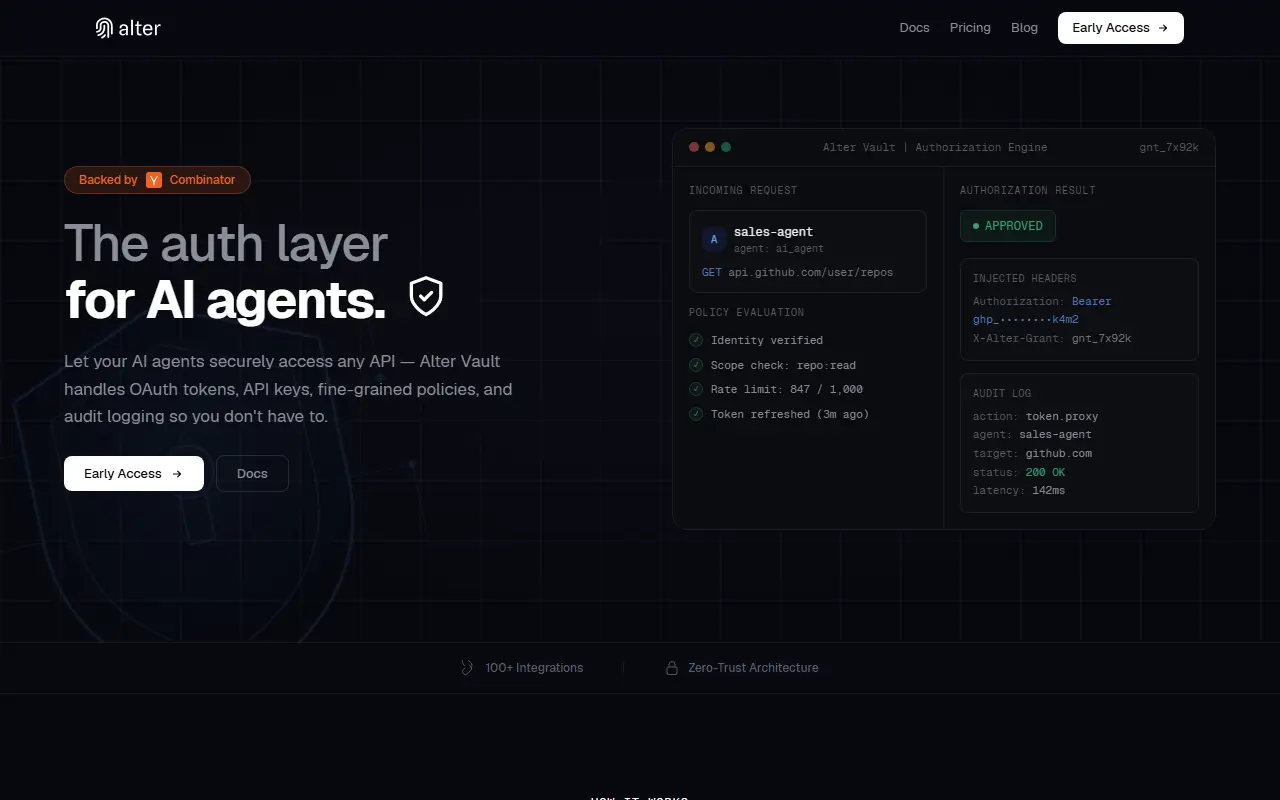Click the 'X-Alter-Grant: gnt_7x92k' header line
The image size is (1280, 800).
pos(1052,338)
